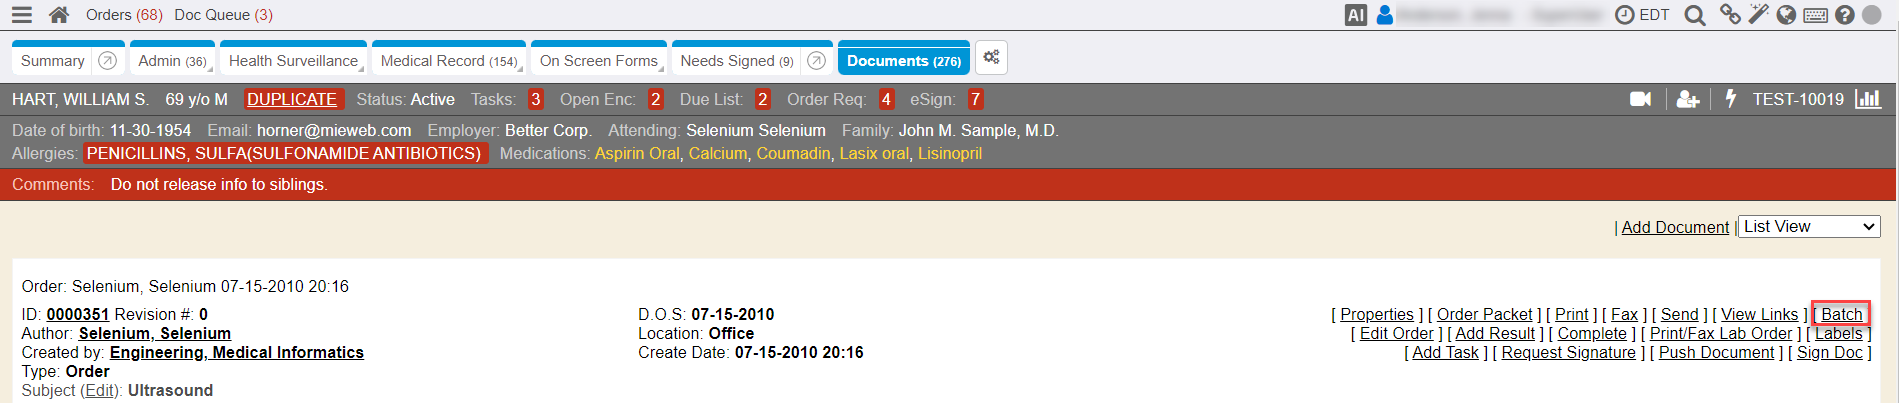Click the keyboard shortcuts icon

(x=1816, y=15)
